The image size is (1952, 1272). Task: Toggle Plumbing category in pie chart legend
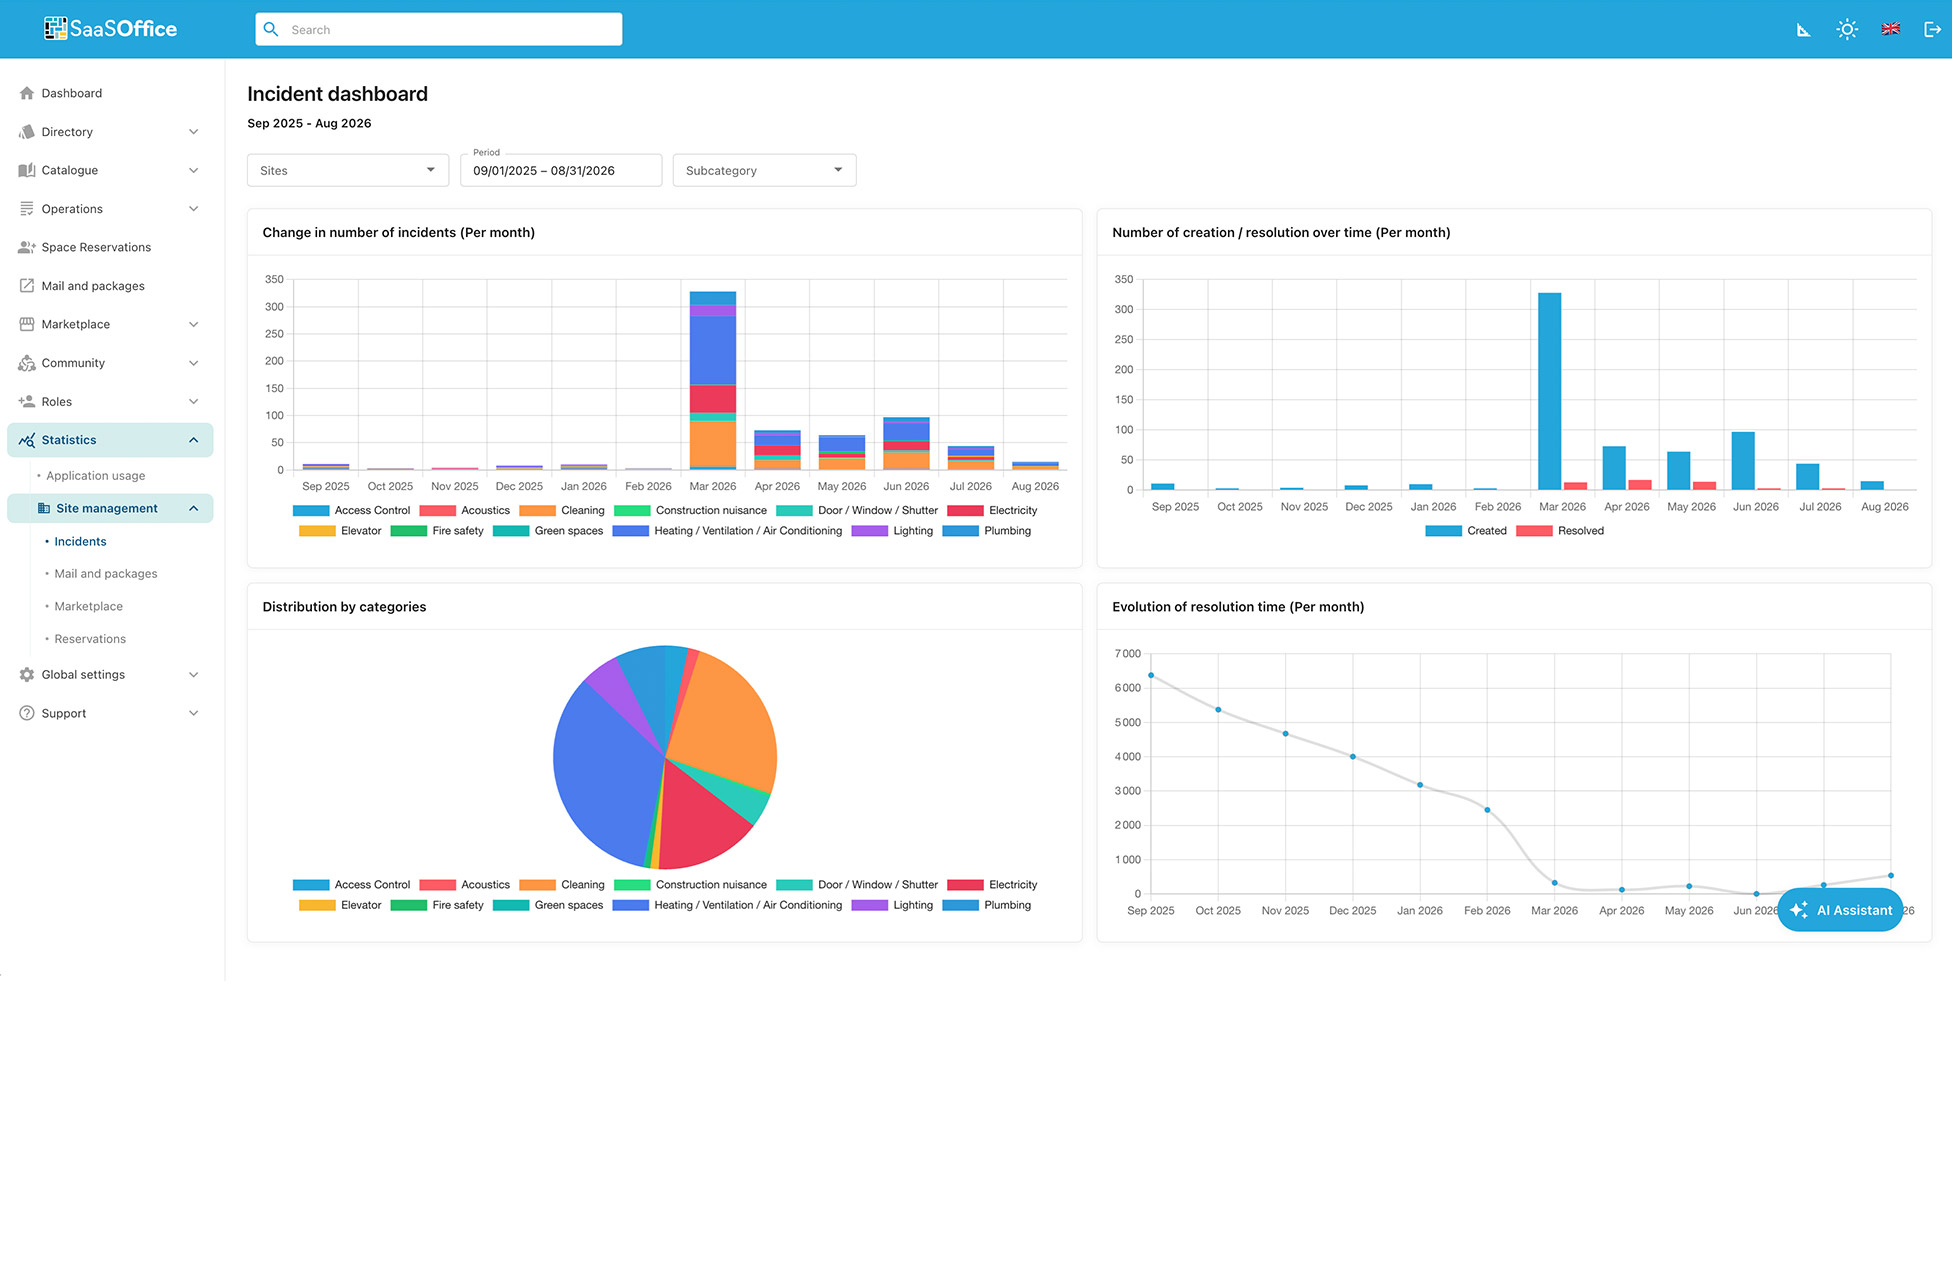(x=987, y=905)
